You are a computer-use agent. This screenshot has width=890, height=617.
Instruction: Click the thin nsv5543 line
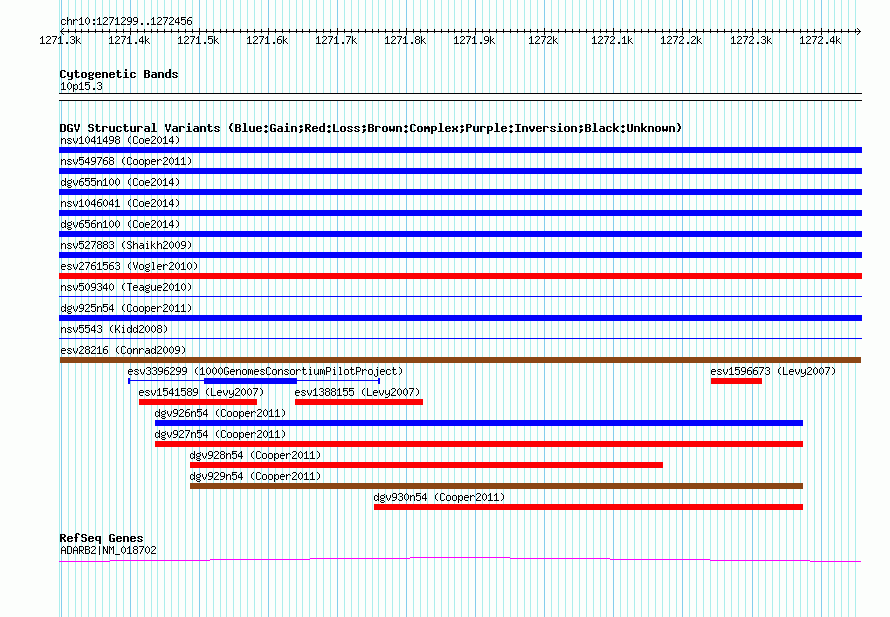460,338
